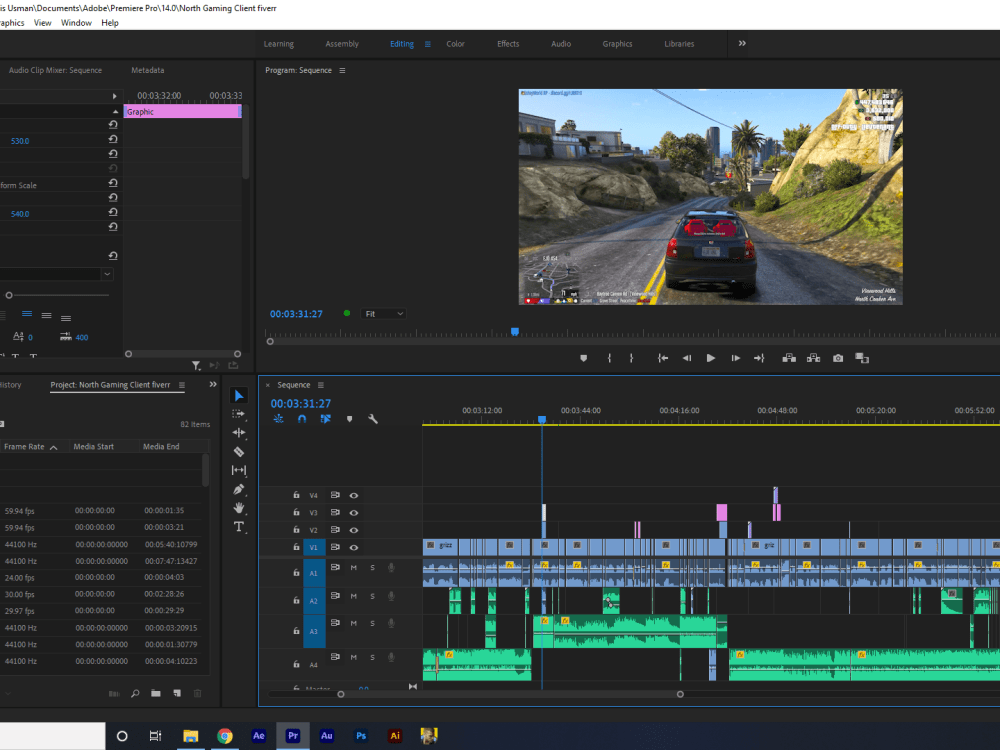
Task: Switch to Effects workspace
Action: [x=508, y=44]
